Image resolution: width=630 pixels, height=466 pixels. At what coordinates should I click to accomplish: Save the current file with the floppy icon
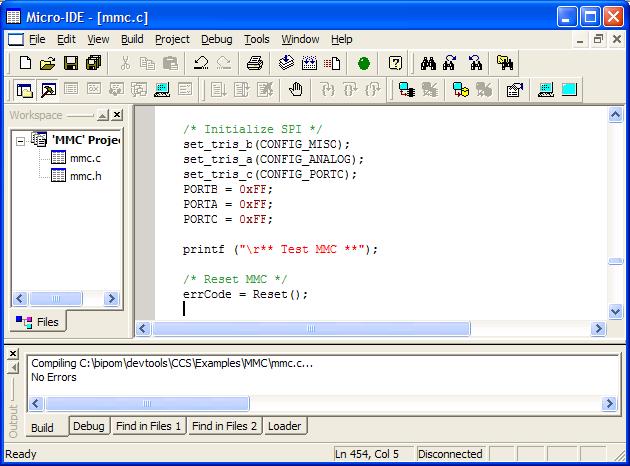tap(71, 63)
